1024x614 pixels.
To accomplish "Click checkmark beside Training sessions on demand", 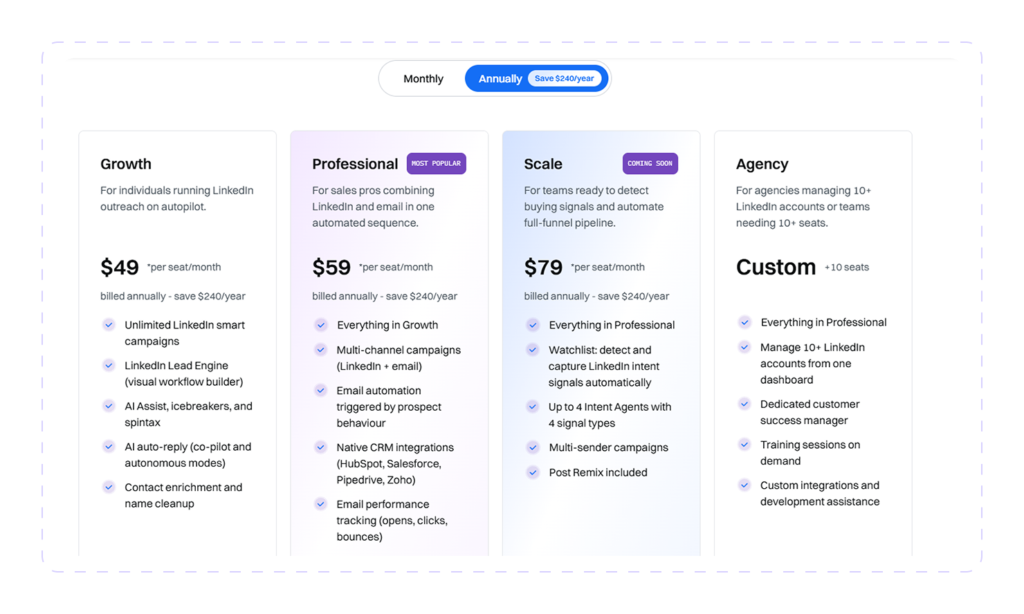I will click(x=744, y=444).
